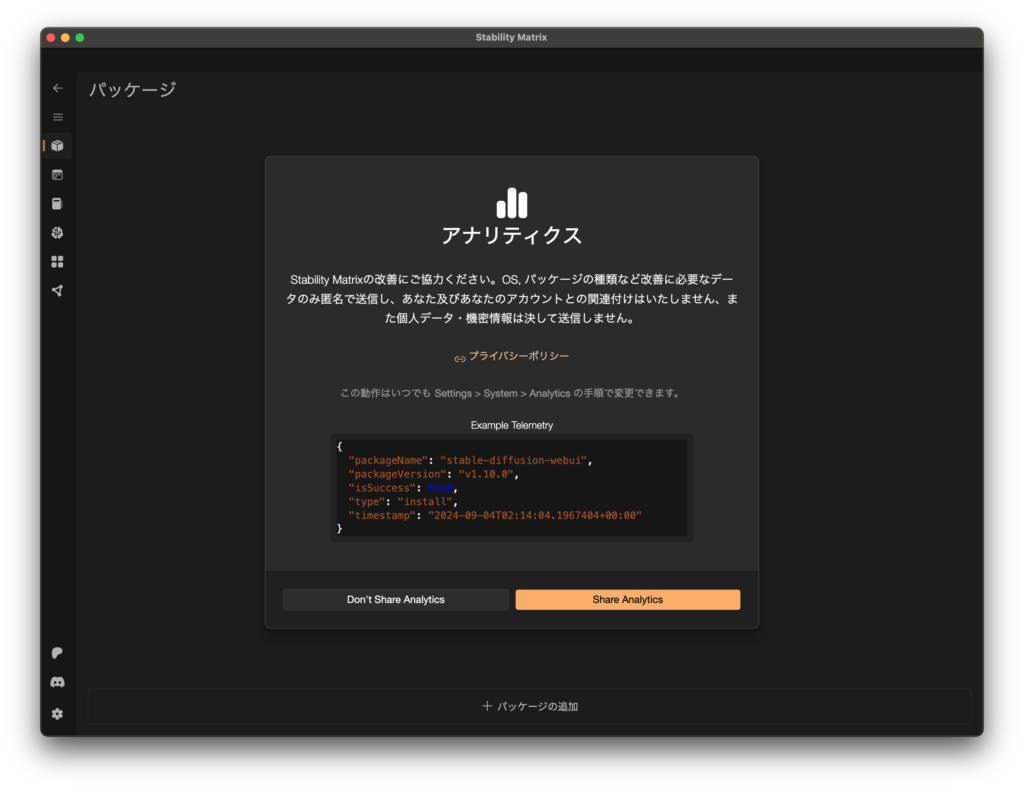
Task: Open Settings via the gear icon
Action: (x=57, y=714)
